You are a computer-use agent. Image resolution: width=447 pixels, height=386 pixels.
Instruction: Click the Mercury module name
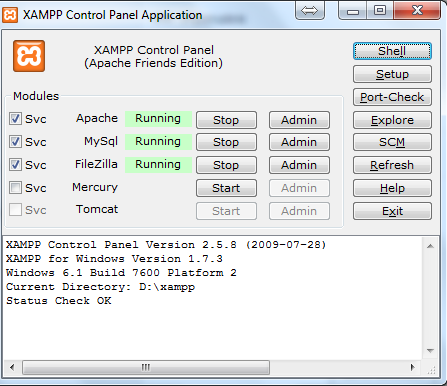(95, 188)
